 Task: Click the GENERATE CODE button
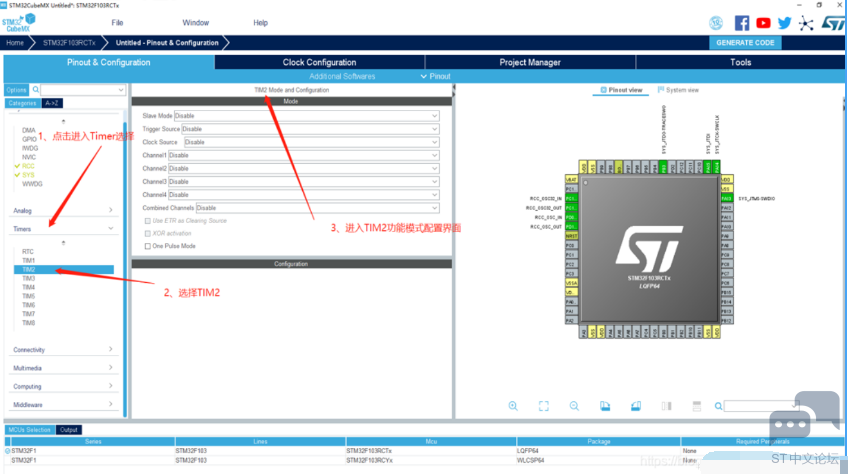(x=745, y=43)
